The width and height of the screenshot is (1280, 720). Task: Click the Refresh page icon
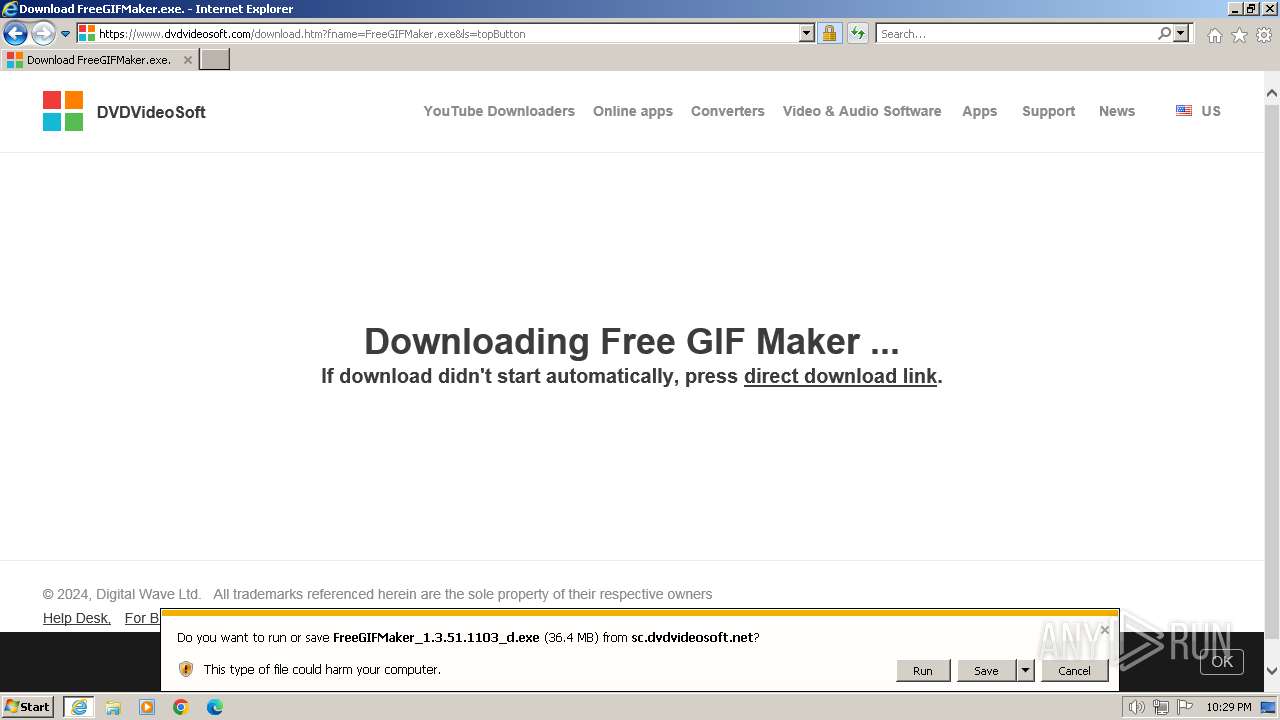(858, 33)
